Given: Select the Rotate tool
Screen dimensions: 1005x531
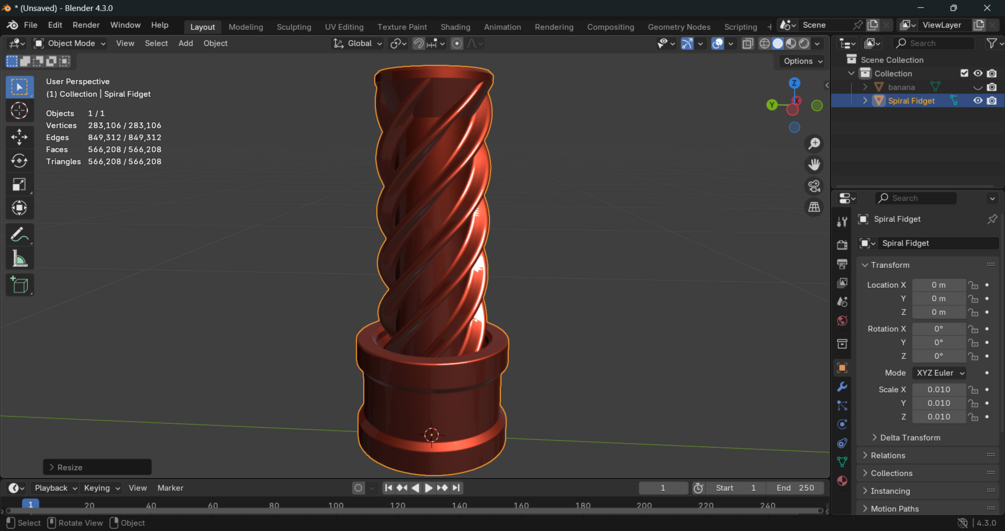Looking at the screenshot, I should tap(19, 160).
